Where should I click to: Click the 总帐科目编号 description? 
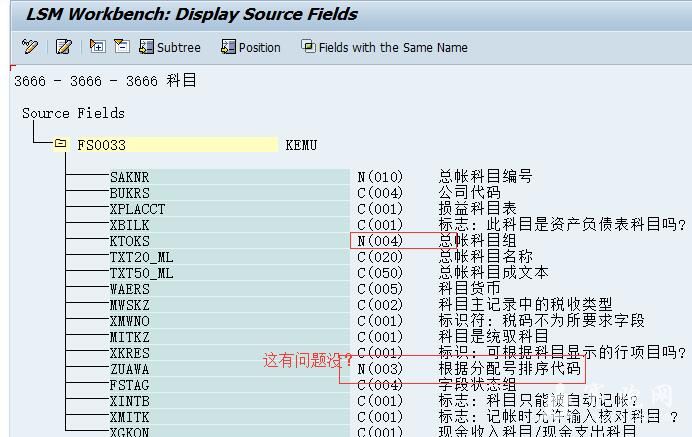pyautogui.click(x=485, y=176)
